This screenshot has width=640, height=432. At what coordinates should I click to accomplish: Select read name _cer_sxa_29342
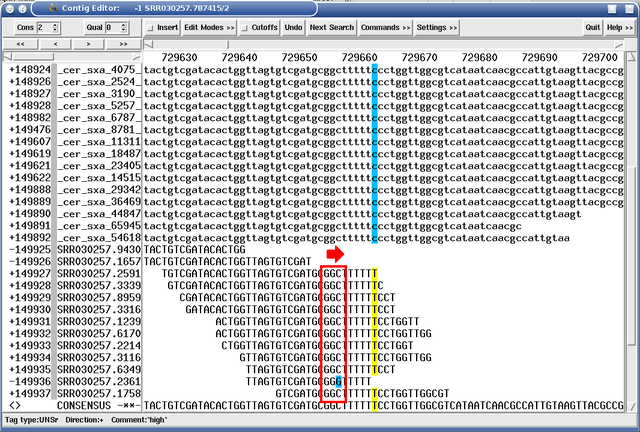[98, 190]
